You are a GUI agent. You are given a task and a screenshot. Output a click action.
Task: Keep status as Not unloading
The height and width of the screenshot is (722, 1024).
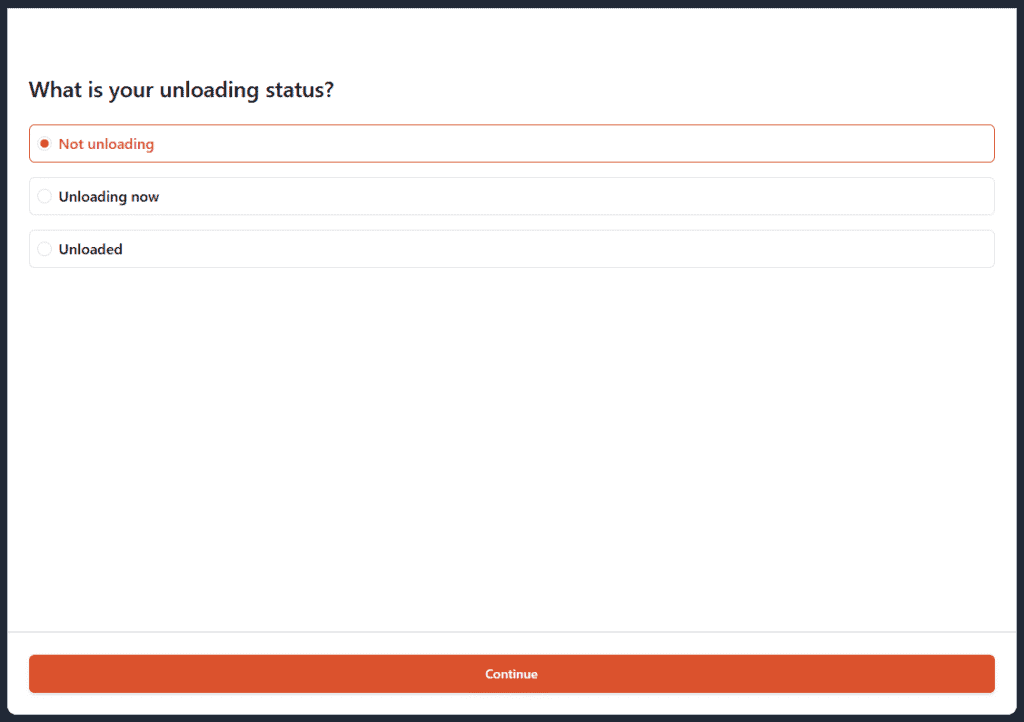[x=44, y=144]
